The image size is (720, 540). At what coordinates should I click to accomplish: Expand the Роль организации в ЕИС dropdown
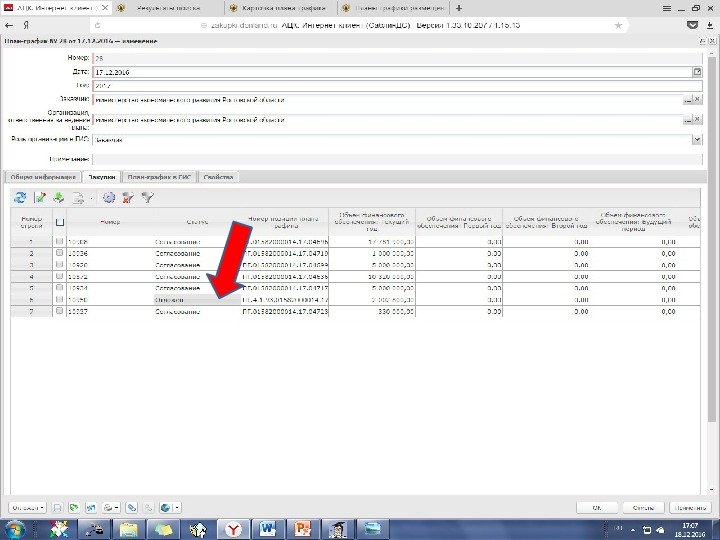coord(697,140)
